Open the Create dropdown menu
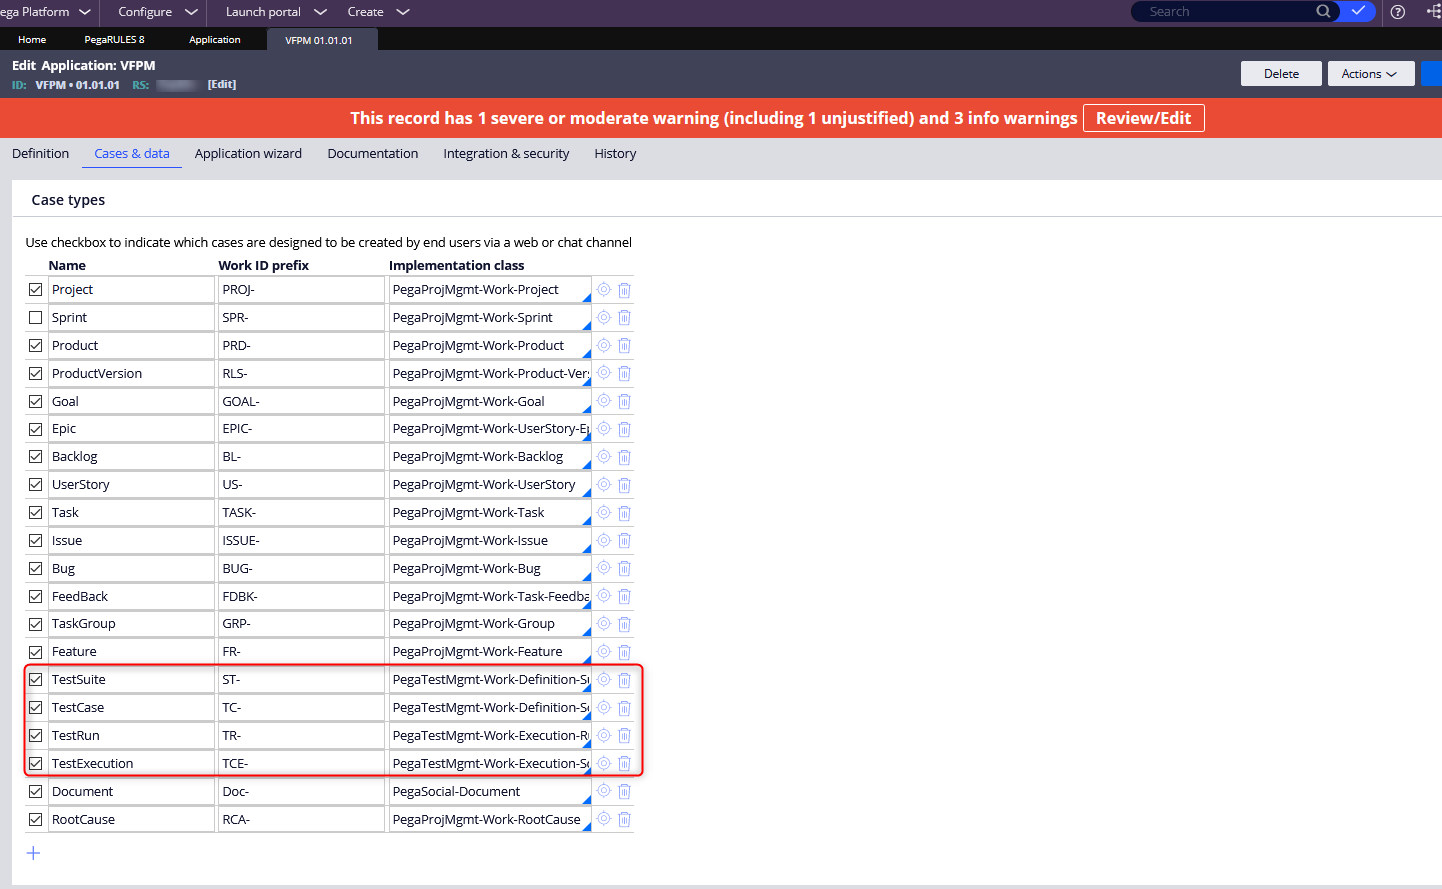This screenshot has height=889, width=1442. click(x=378, y=12)
